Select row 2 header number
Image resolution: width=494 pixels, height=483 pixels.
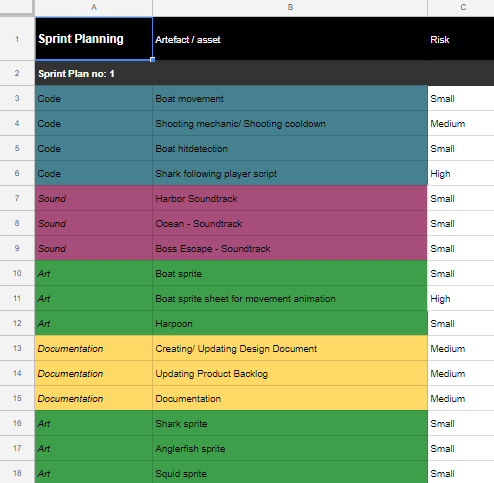point(17,73)
